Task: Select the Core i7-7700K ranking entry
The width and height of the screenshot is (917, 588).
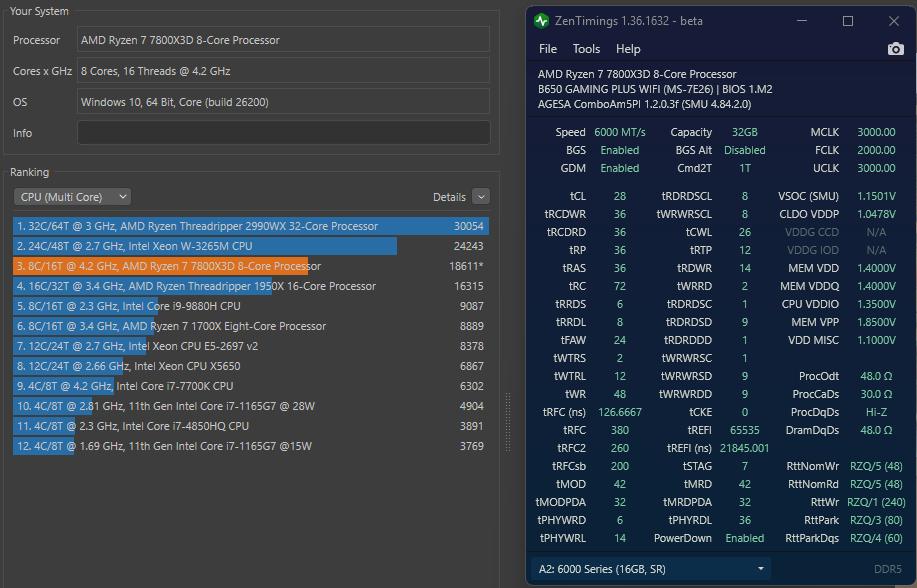Action: (x=250, y=386)
